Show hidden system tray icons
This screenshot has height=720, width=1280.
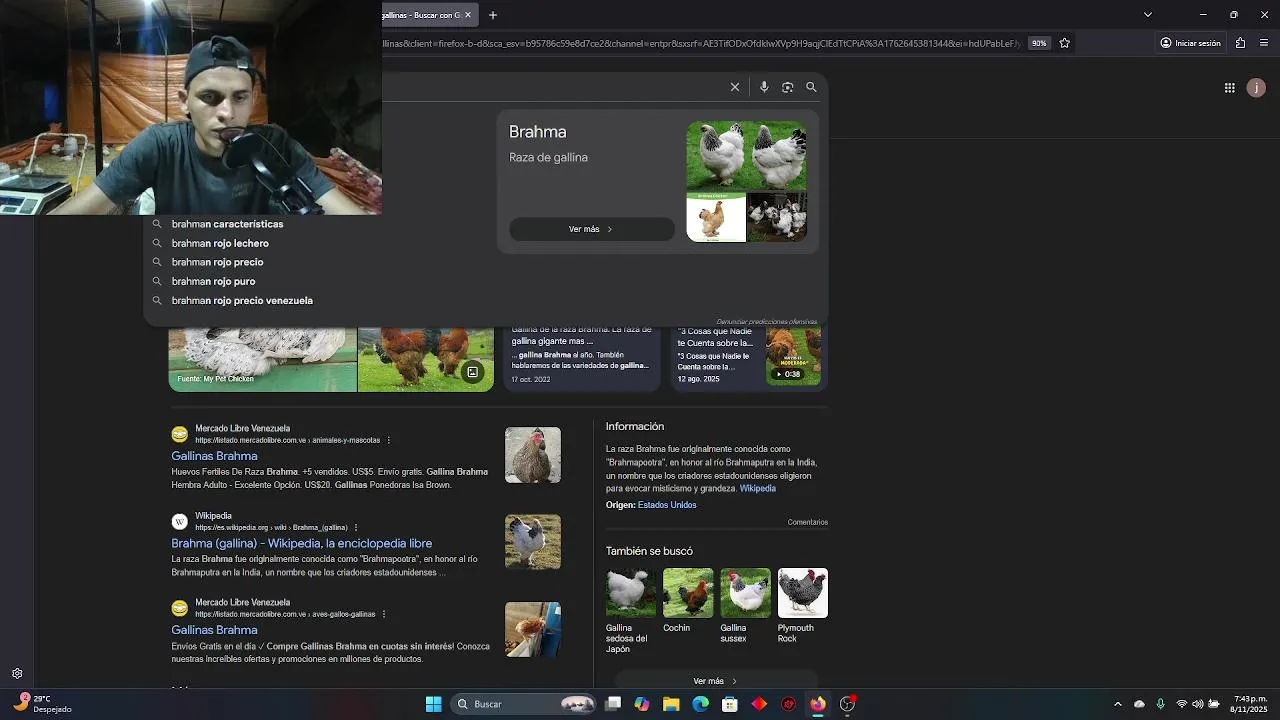click(x=1118, y=704)
